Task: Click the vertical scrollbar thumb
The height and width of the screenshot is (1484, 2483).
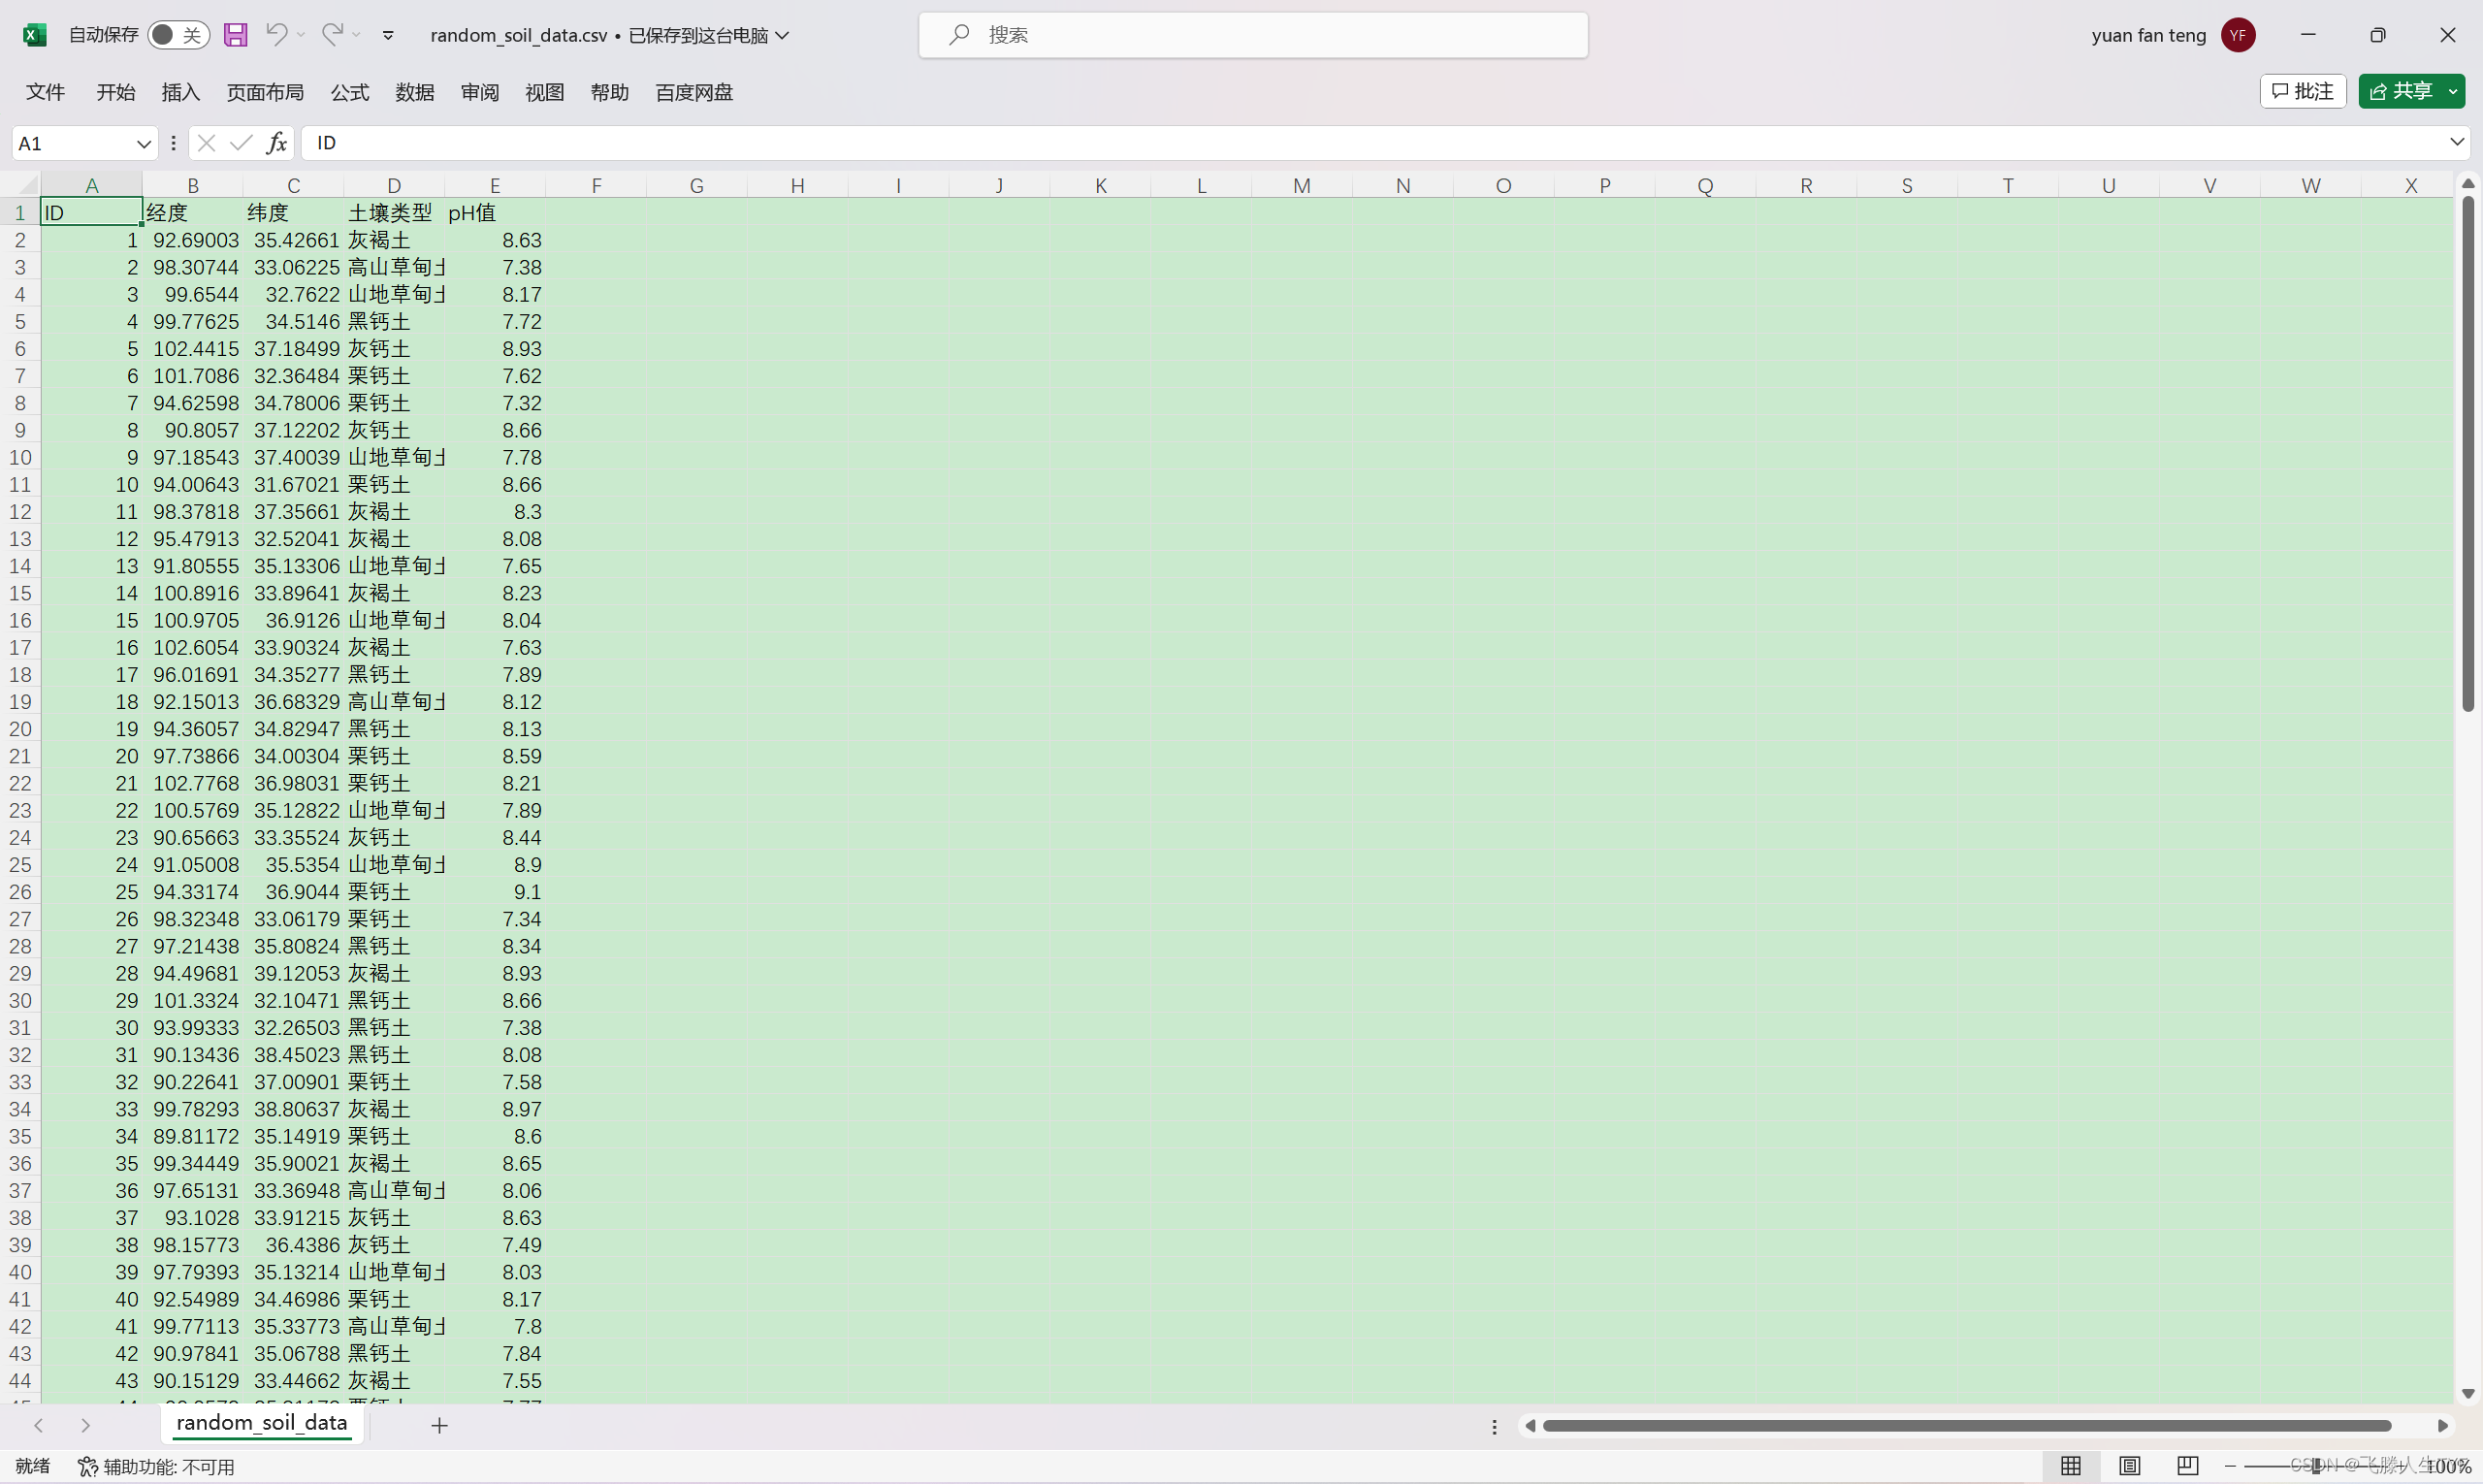Action: (x=2468, y=453)
